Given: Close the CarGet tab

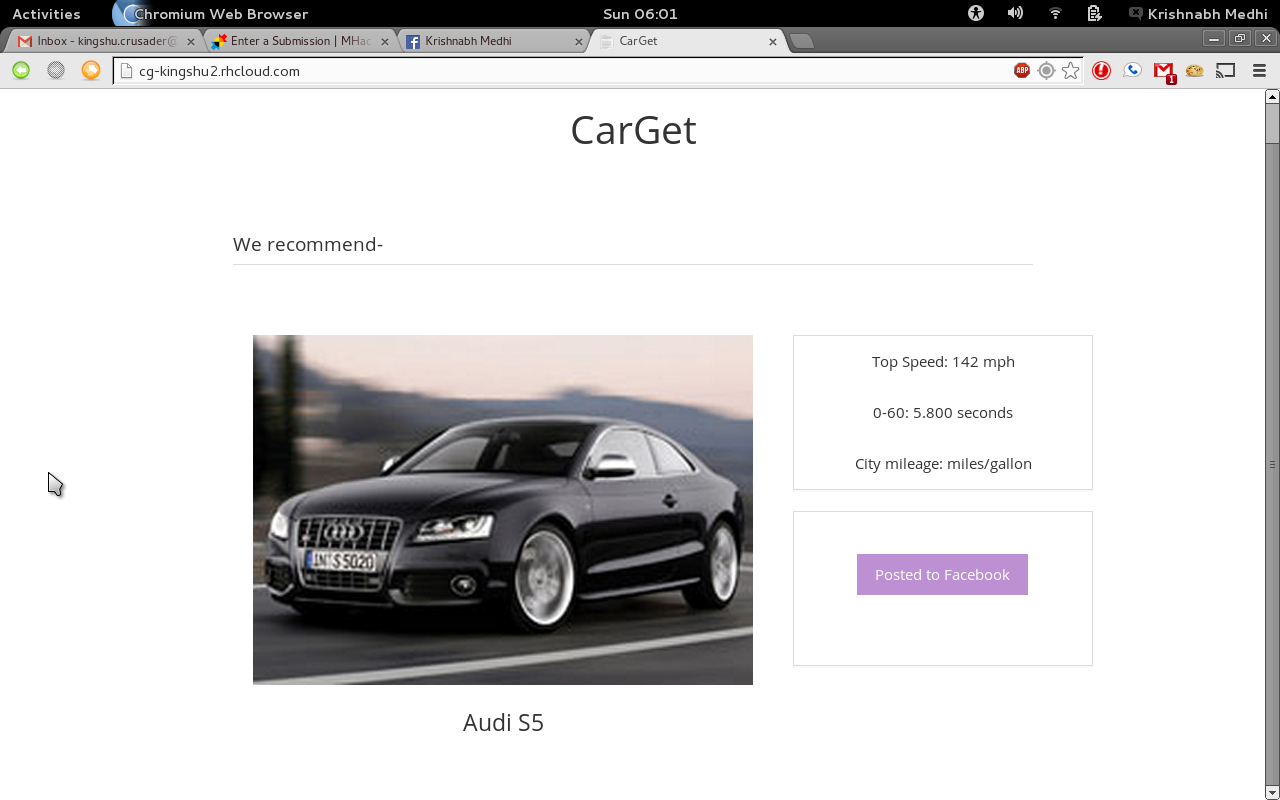Looking at the screenshot, I should pyautogui.click(x=773, y=42).
